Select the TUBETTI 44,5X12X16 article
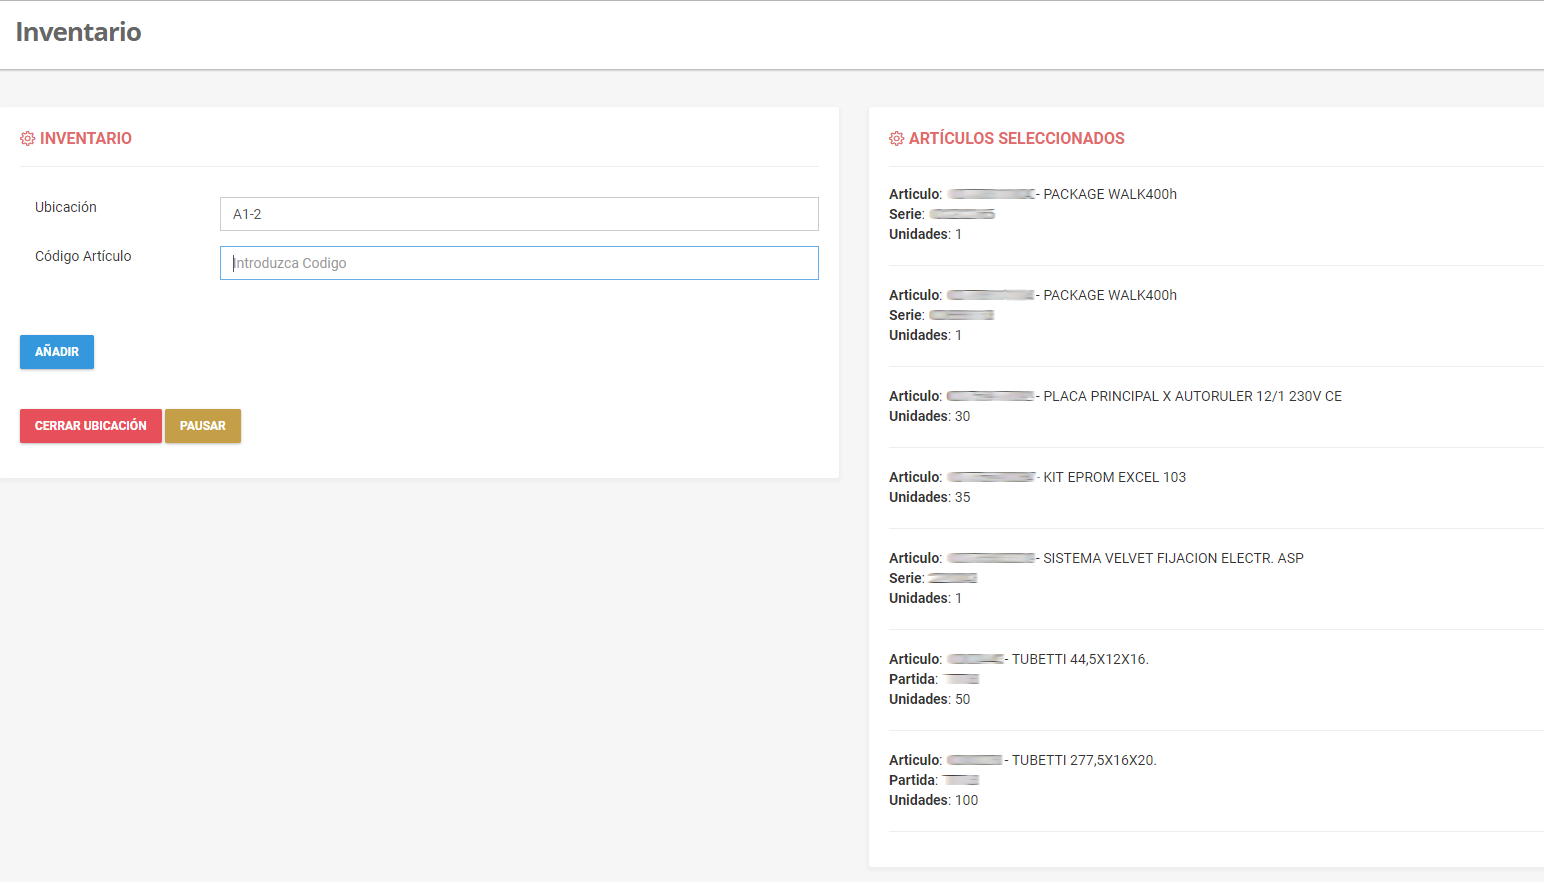The width and height of the screenshot is (1544, 882). tap(1079, 660)
